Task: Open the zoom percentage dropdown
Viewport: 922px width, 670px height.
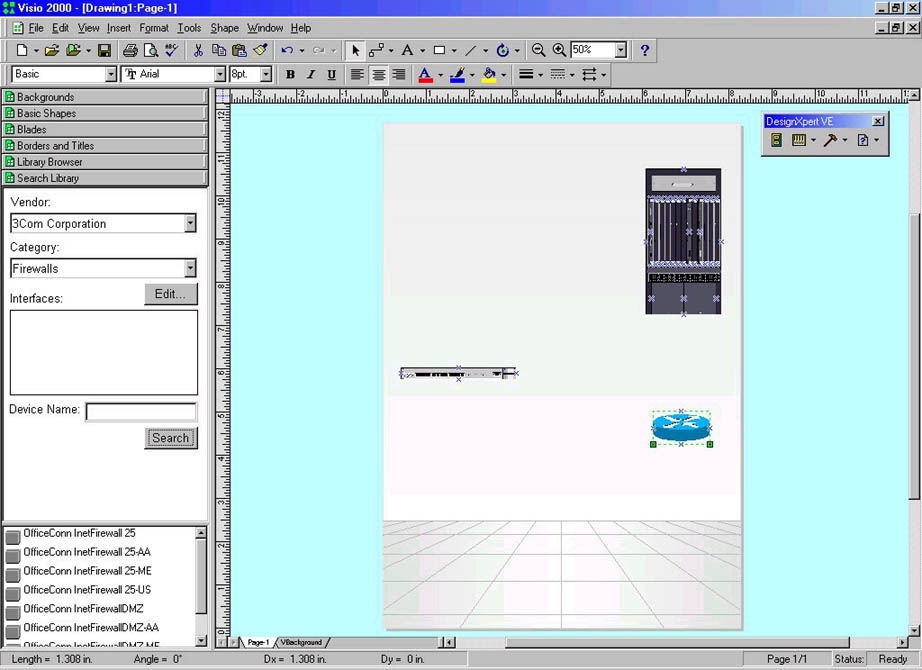Action: click(621, 50)
